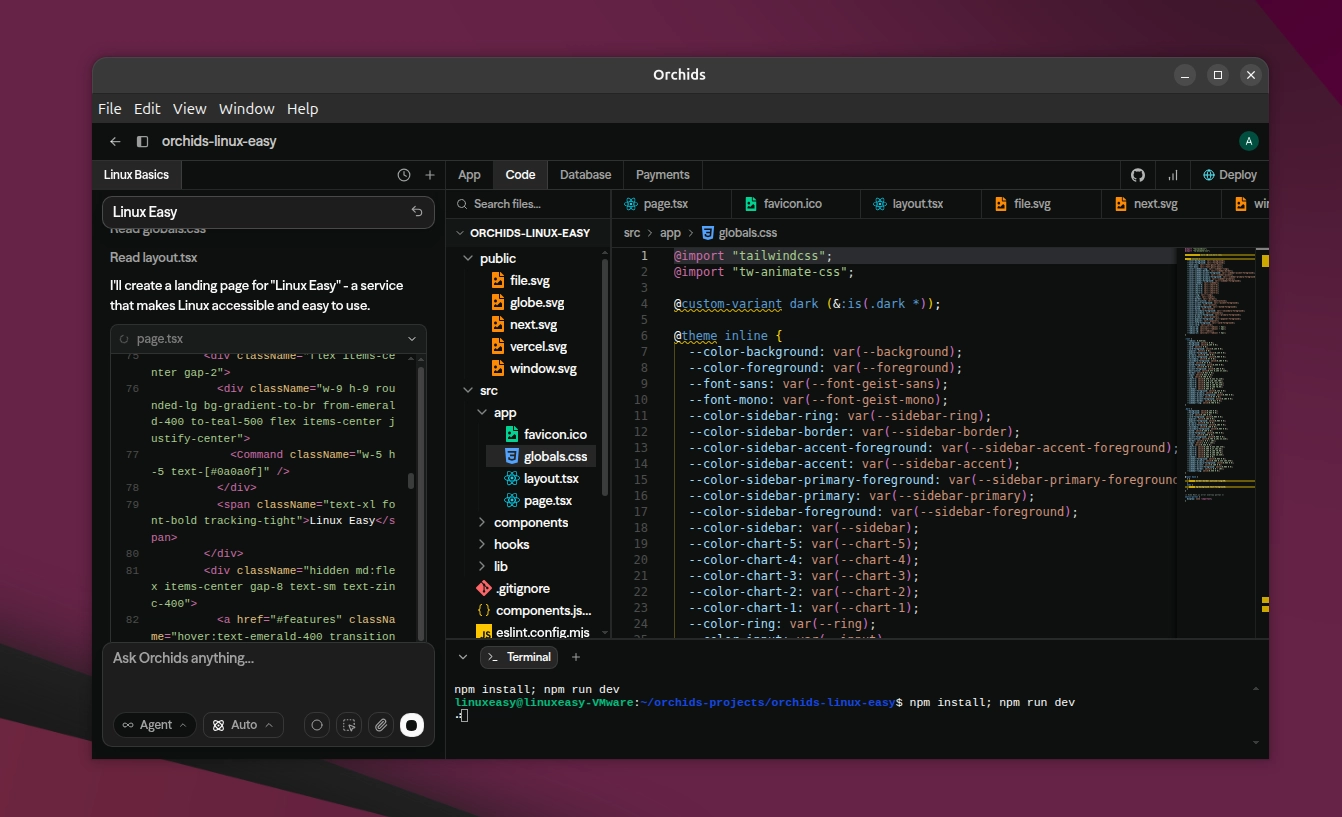
Task: Open the Auto model selector dropdown
Action: tap(242, 725)
